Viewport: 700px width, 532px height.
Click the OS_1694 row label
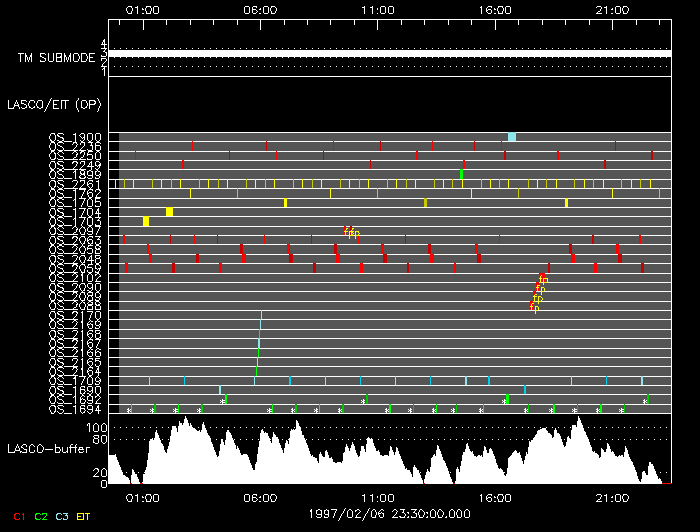[74, 409]
